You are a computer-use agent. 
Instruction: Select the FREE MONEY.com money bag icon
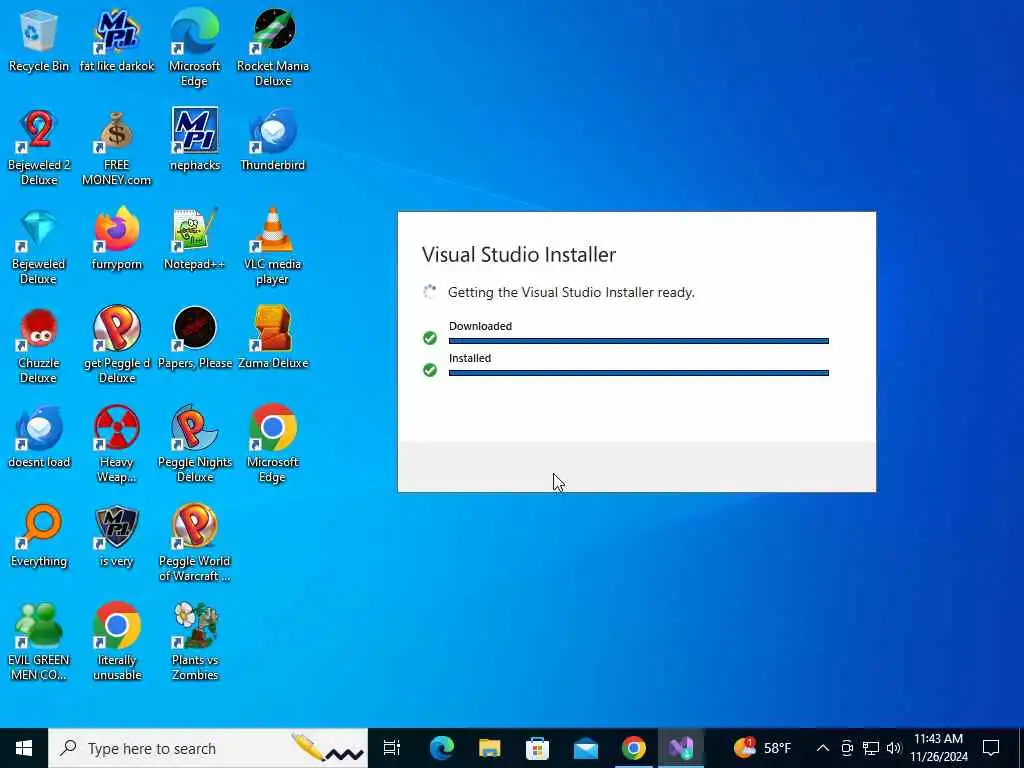(117, 131)
